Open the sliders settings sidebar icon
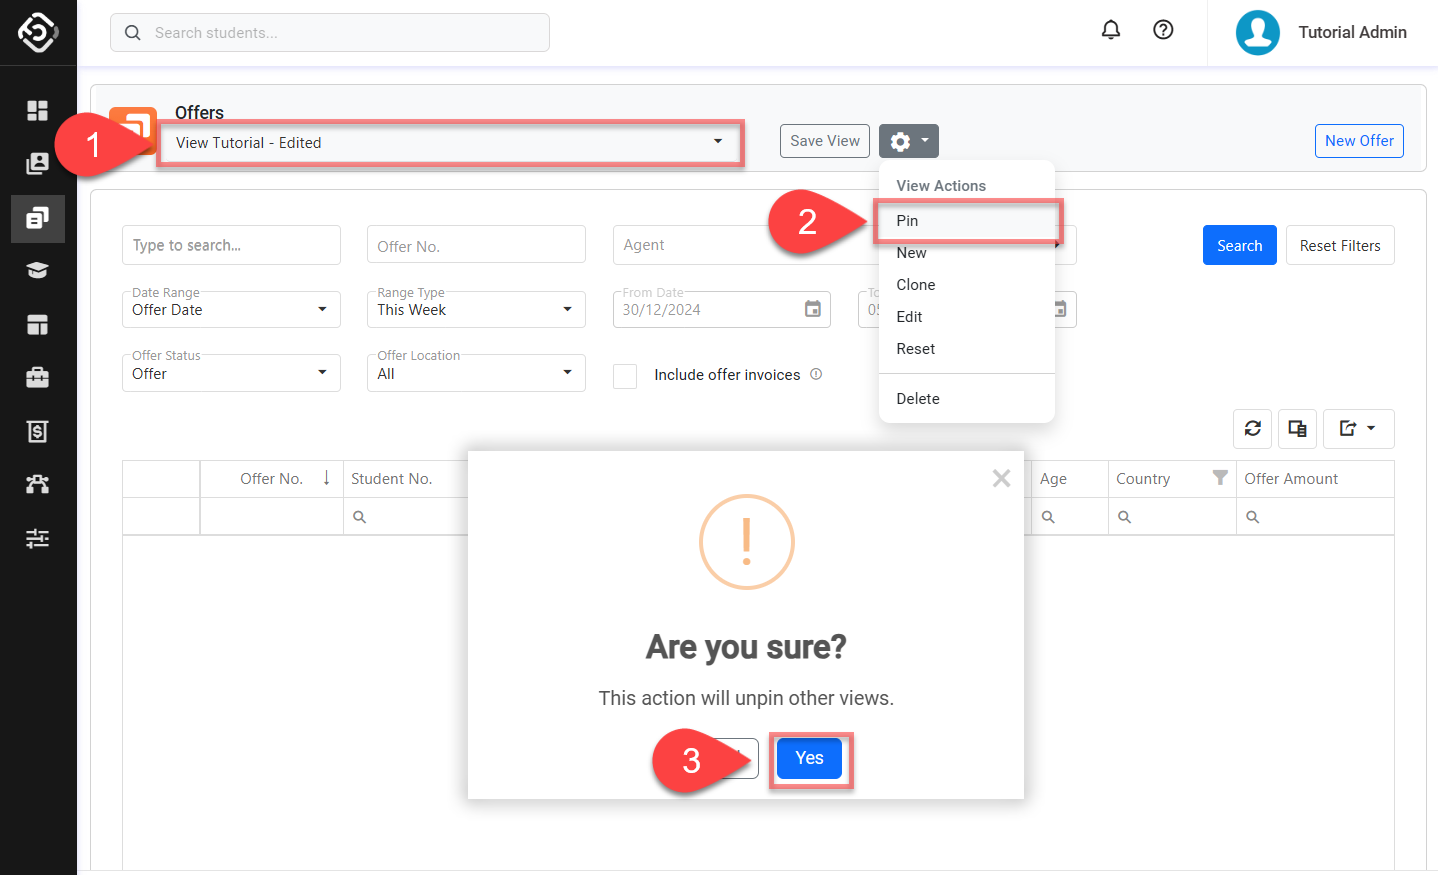 point(37,539)
